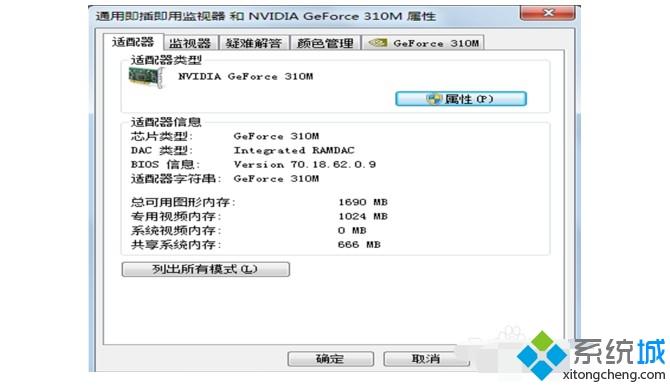Image resolution: width=670 pixels, height=385 pixels.
Task: Click 适配器字符串 label
Action: click(x=176, y=179)
